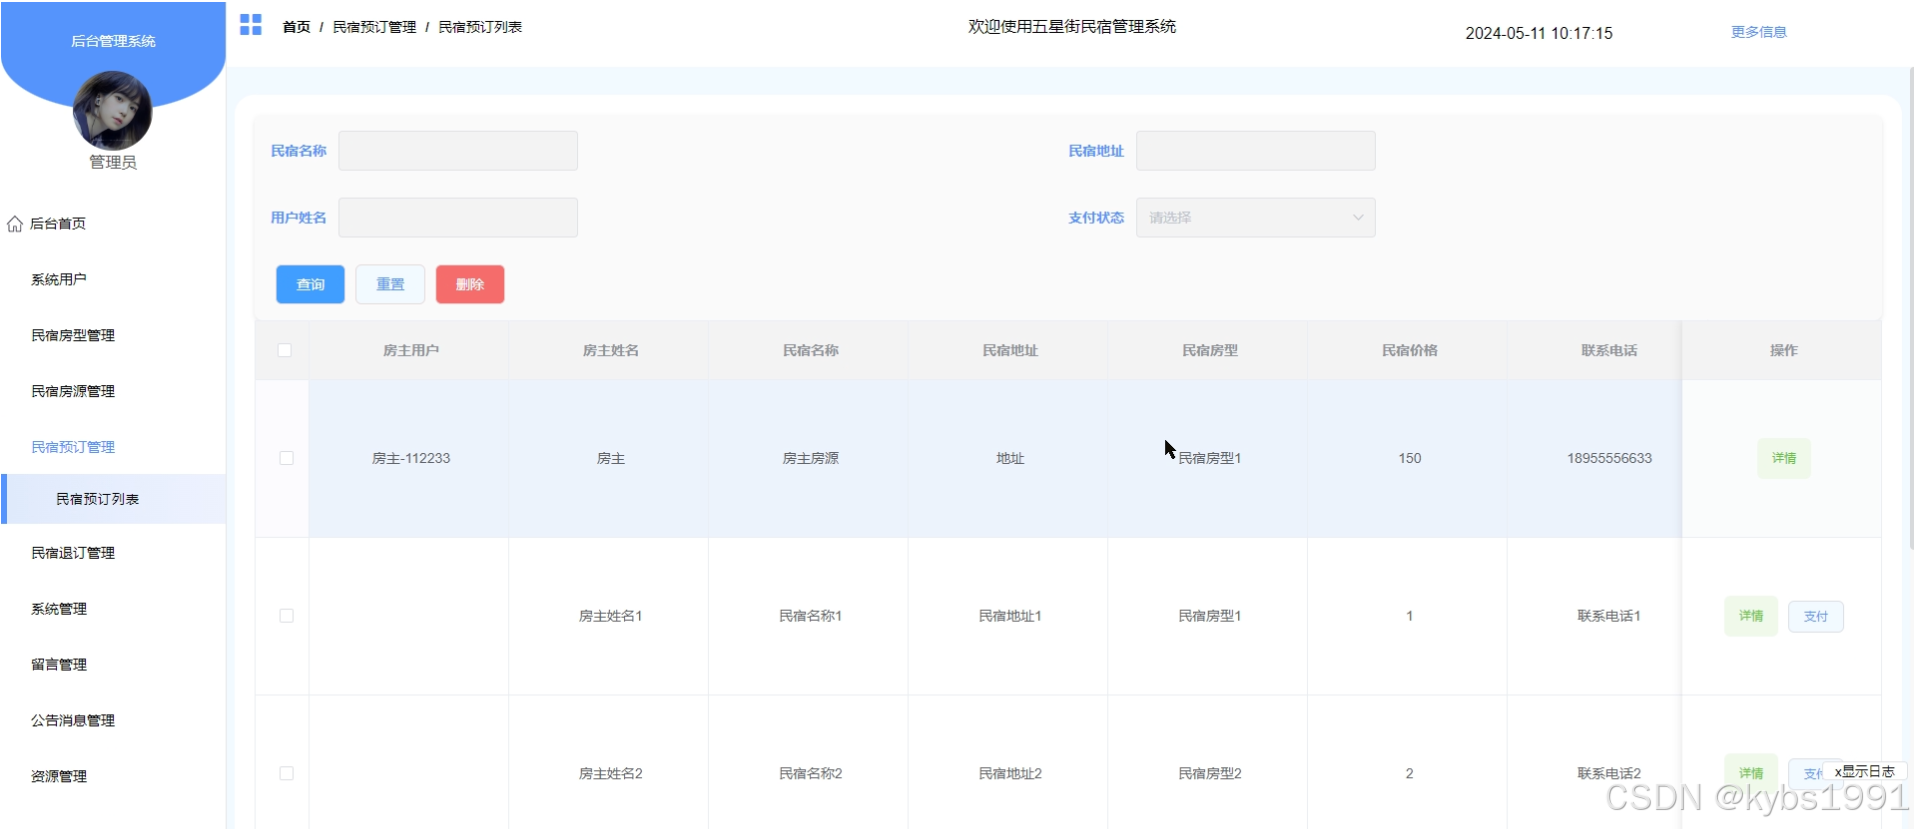
Task: Click the price cell 150
Action: 1410,459
